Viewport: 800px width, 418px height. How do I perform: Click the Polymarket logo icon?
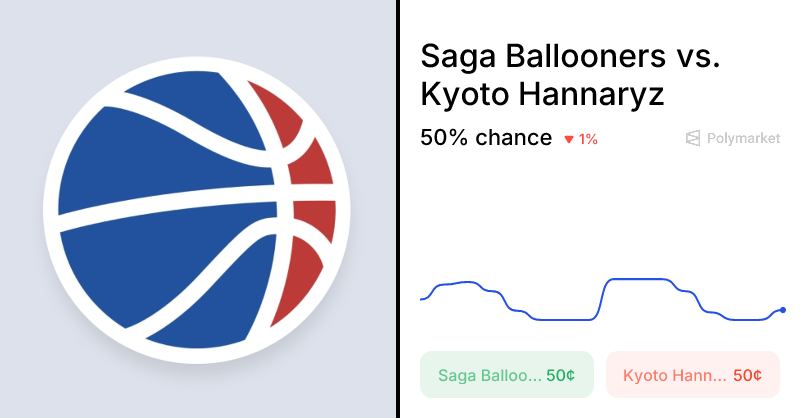693,139
